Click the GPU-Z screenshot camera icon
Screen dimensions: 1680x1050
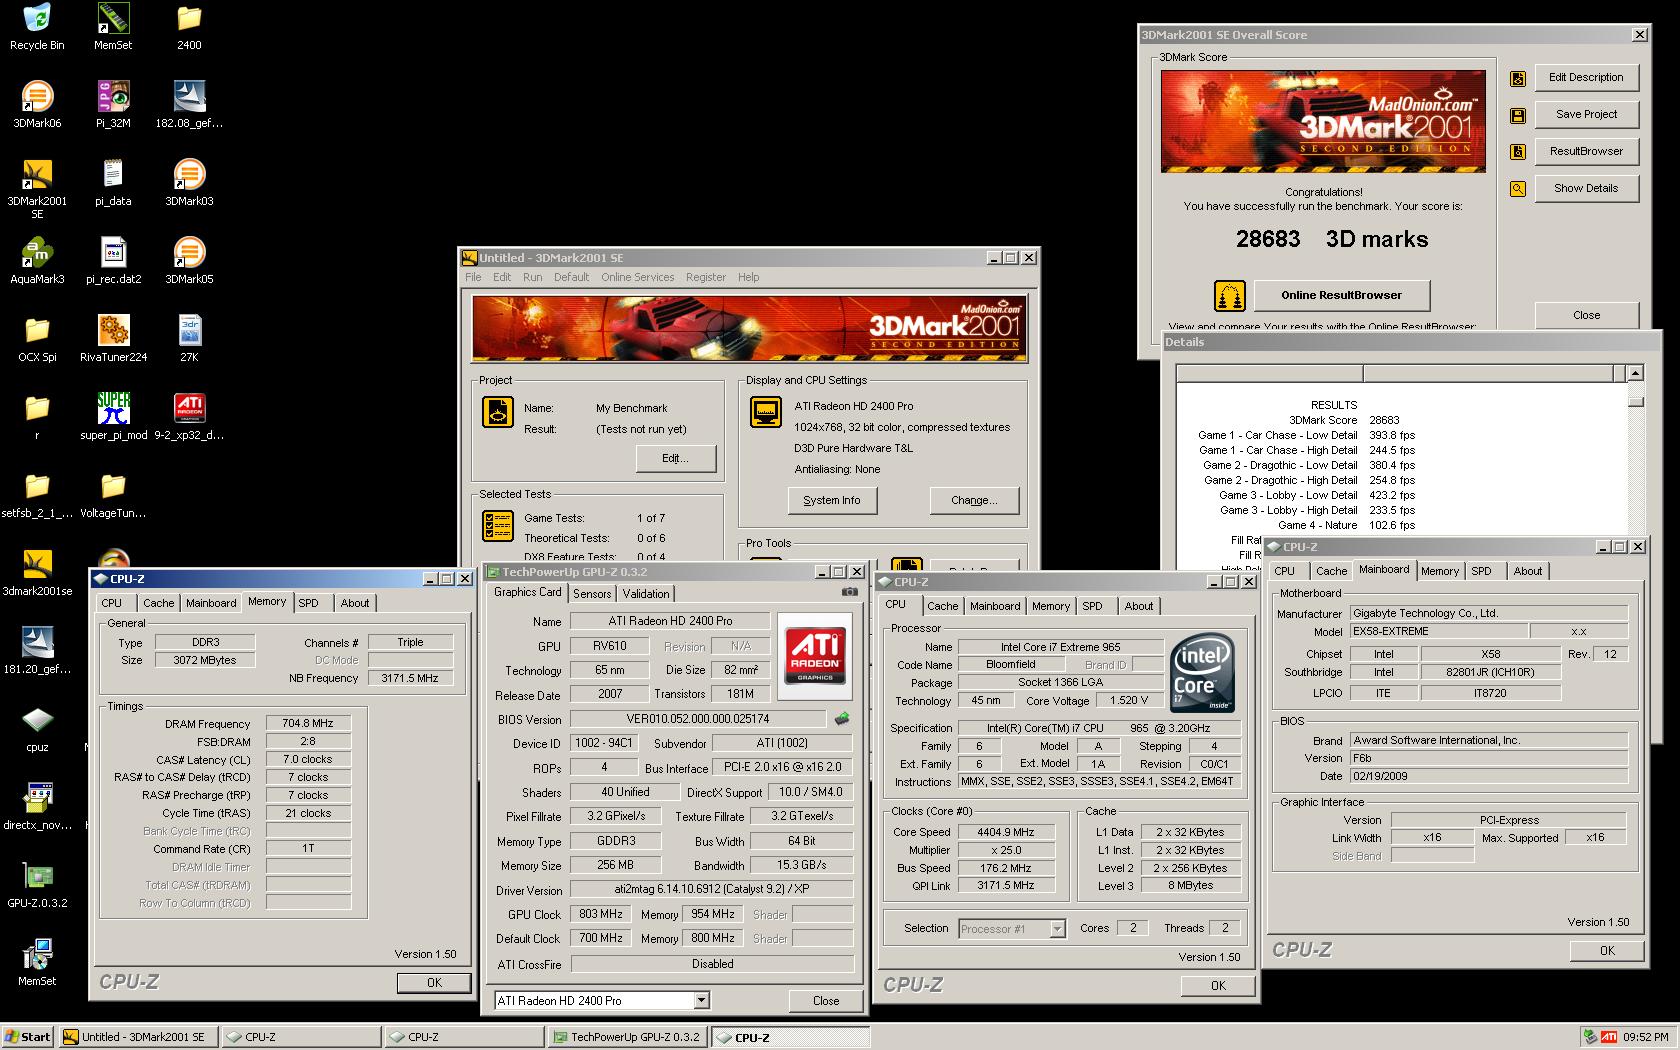tap(849, 592)
